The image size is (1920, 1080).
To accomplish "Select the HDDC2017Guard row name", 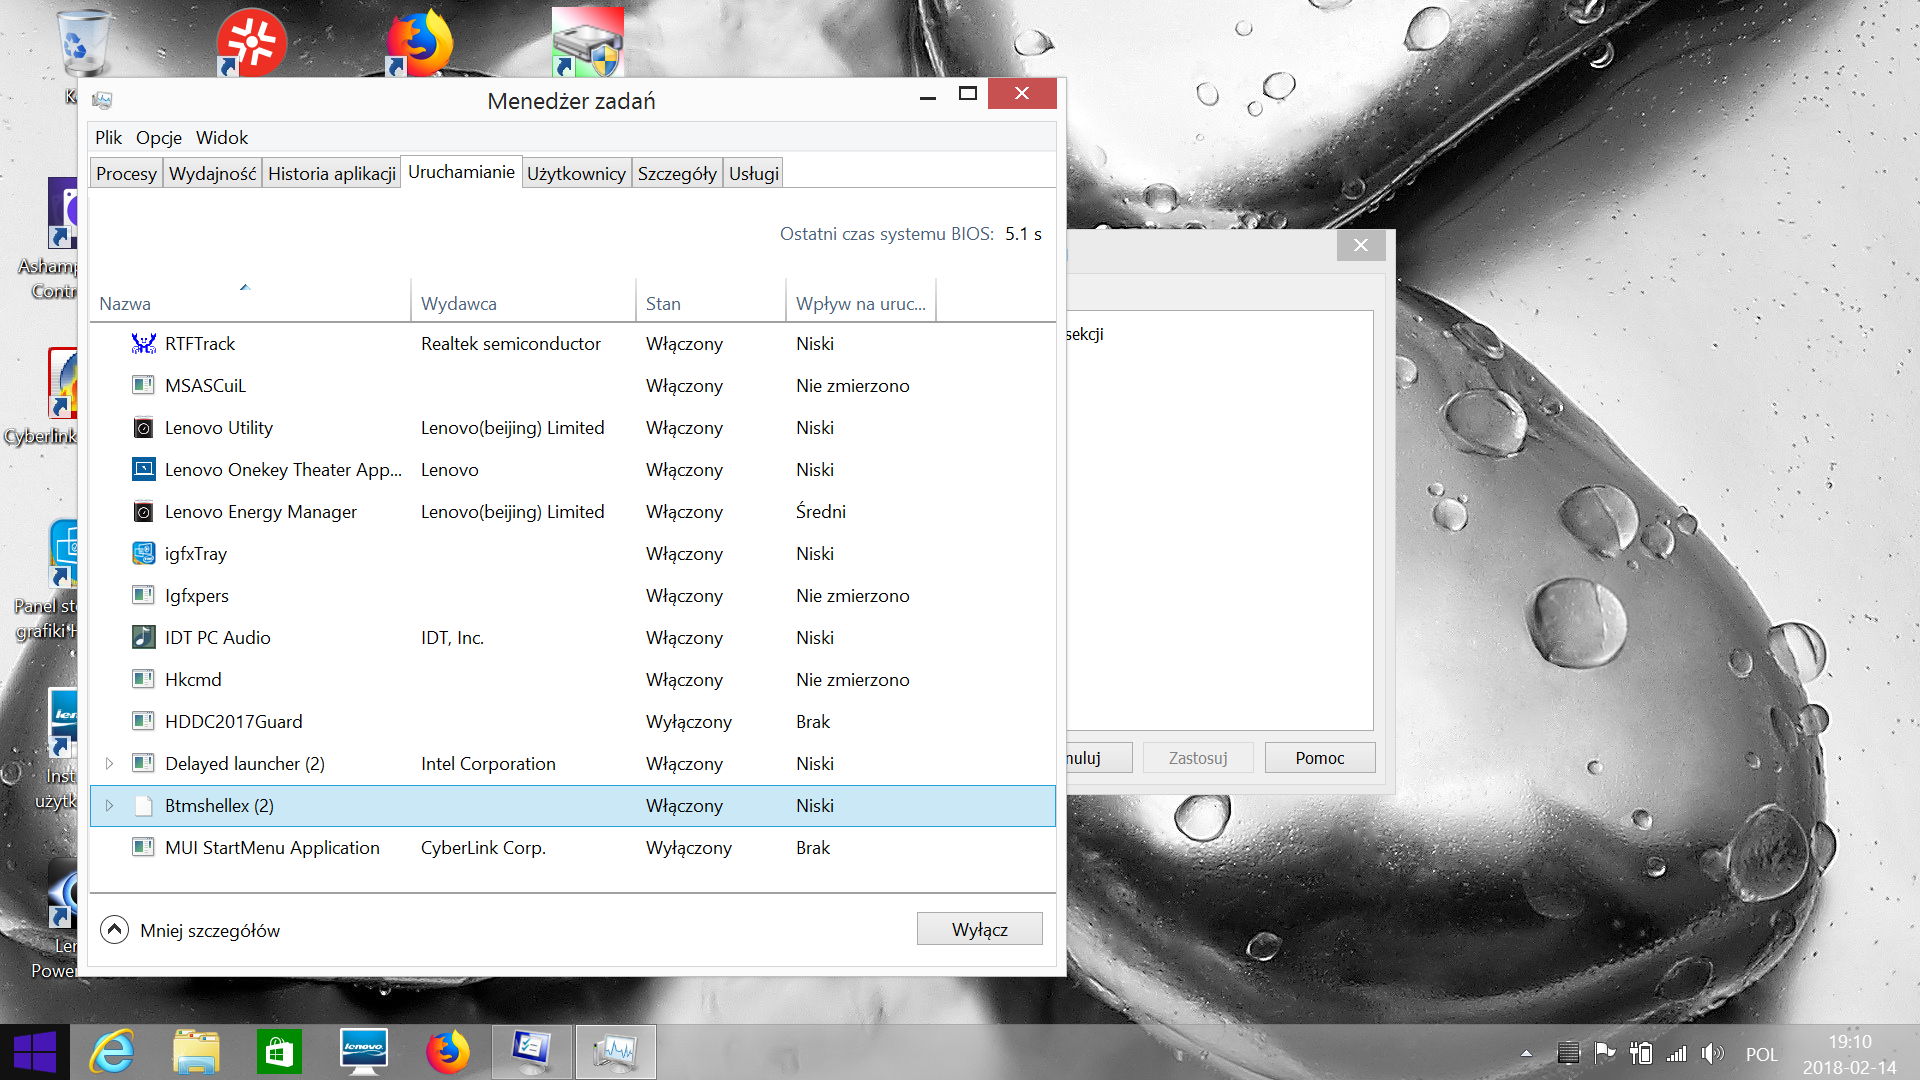I will pos(233,721).
